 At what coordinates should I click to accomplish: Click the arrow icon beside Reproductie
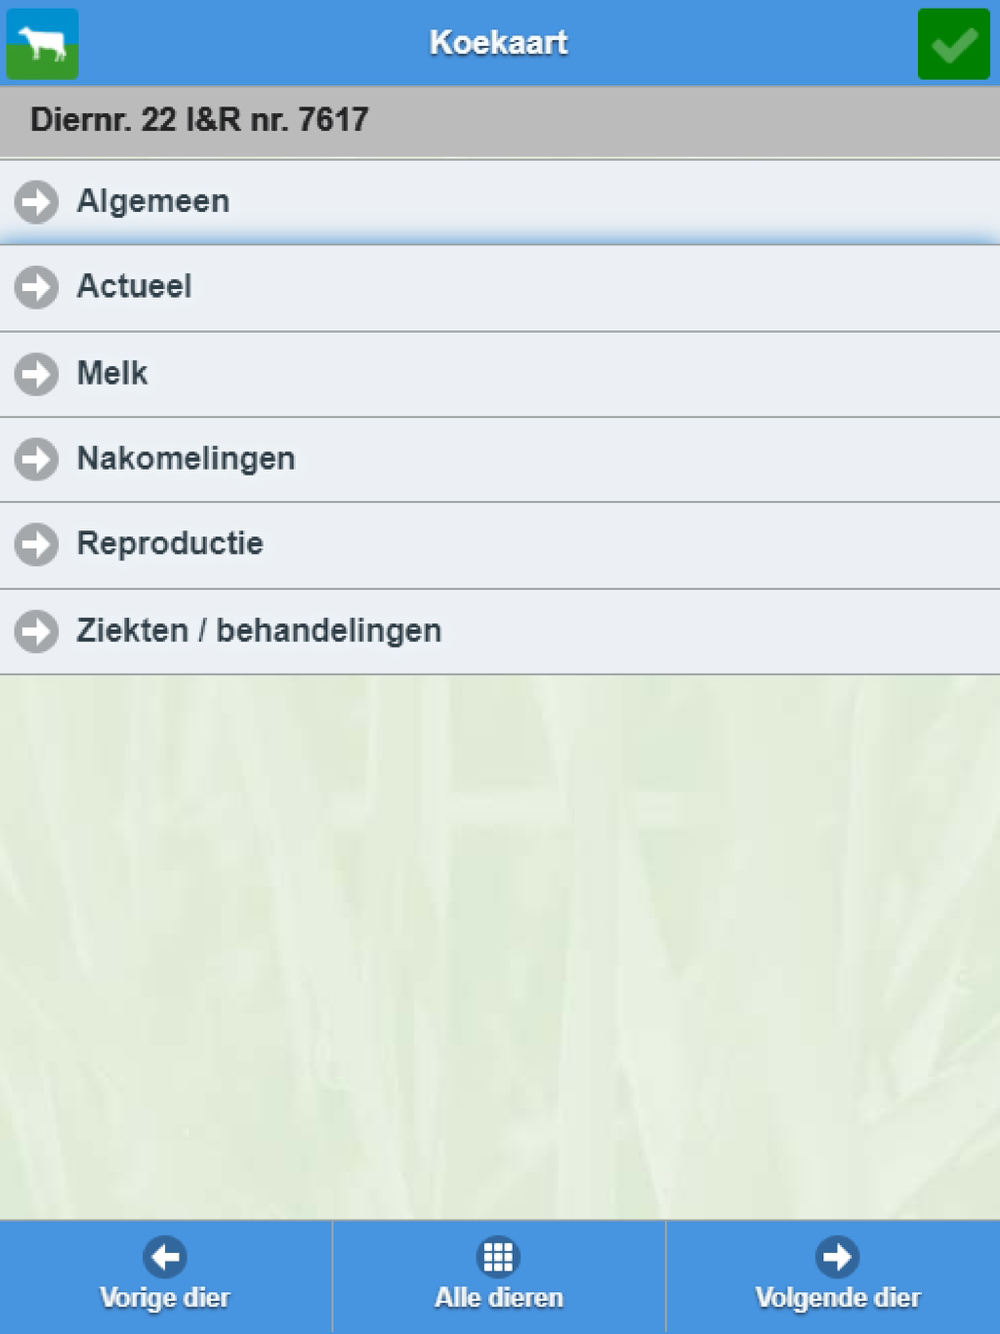coord(37,545)
